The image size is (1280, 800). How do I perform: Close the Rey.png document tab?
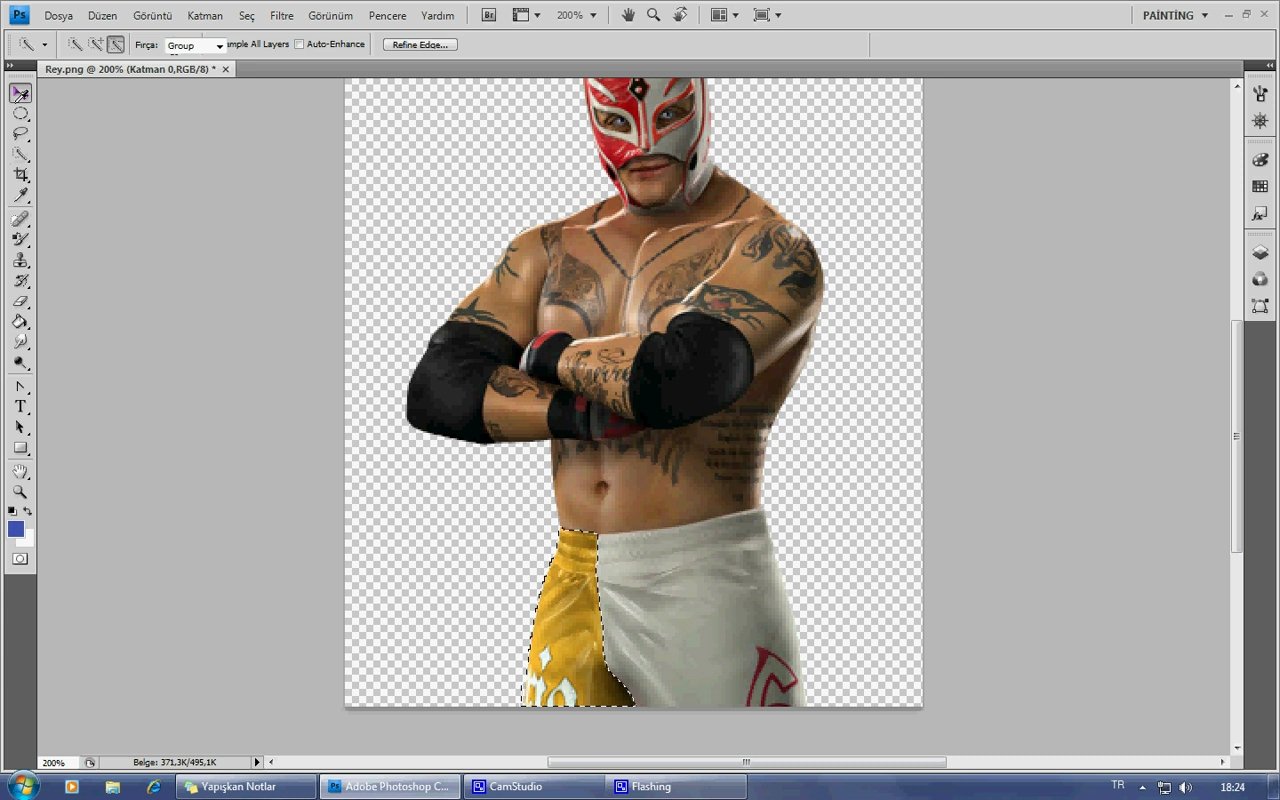coord(226,69)
